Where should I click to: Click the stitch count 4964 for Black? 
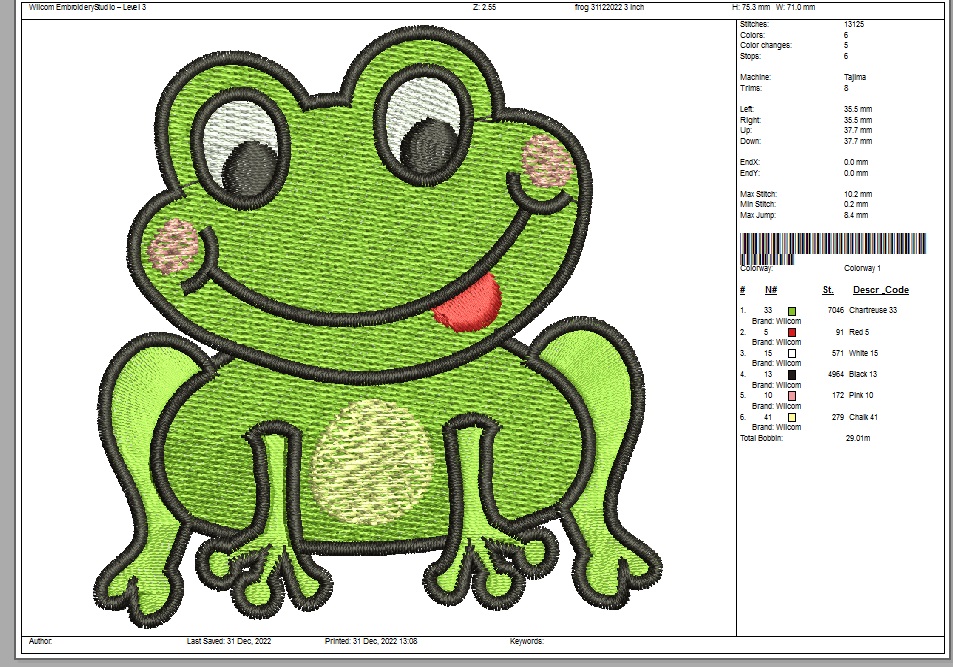pos(836,375)
